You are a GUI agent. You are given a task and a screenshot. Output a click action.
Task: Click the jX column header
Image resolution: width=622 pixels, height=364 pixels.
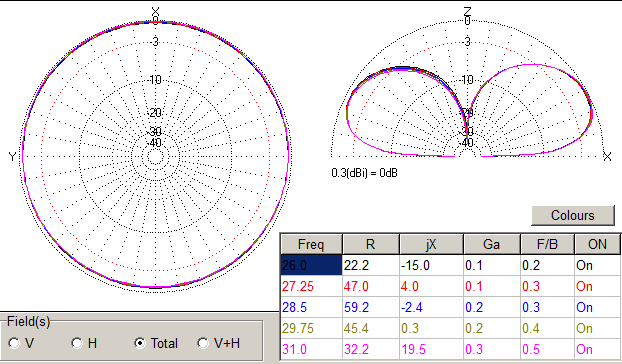431,244
